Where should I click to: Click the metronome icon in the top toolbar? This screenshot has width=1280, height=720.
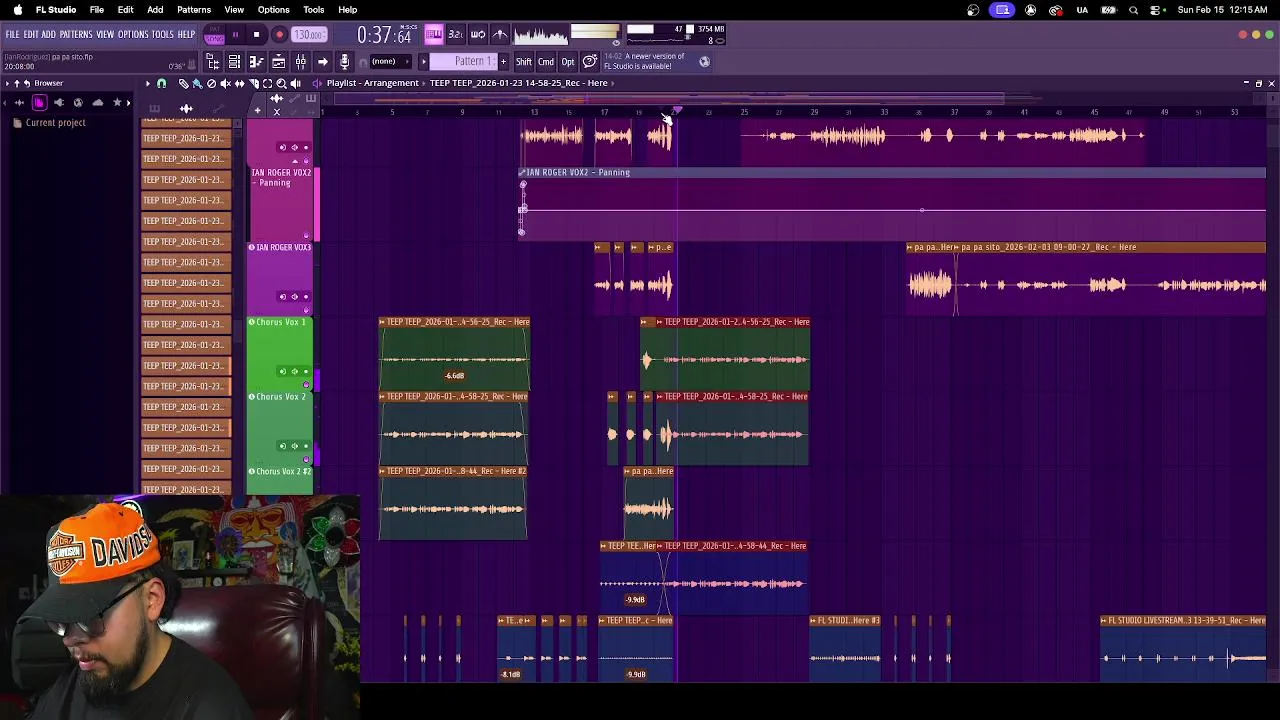500,35
